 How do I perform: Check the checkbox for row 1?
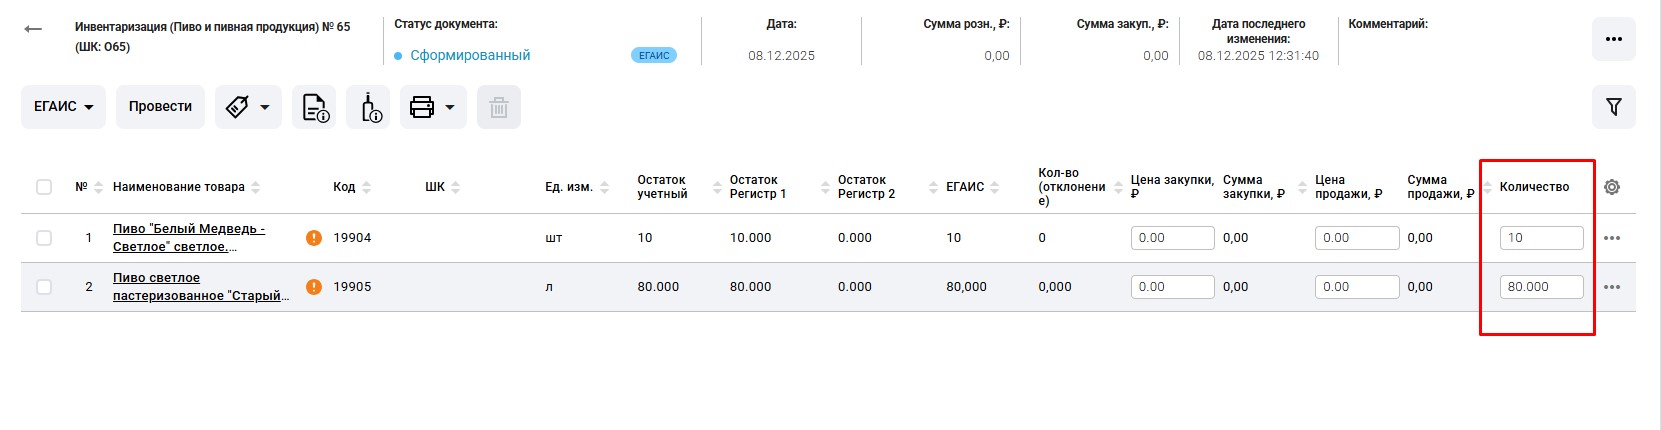pyautogui.click(x=44, y=238)
